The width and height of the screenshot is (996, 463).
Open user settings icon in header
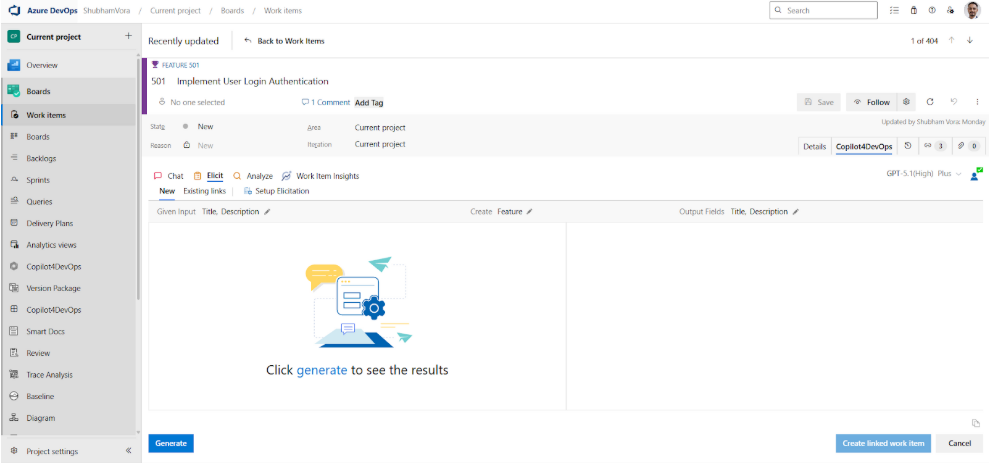pyautogui.click(x=950, y=10)
